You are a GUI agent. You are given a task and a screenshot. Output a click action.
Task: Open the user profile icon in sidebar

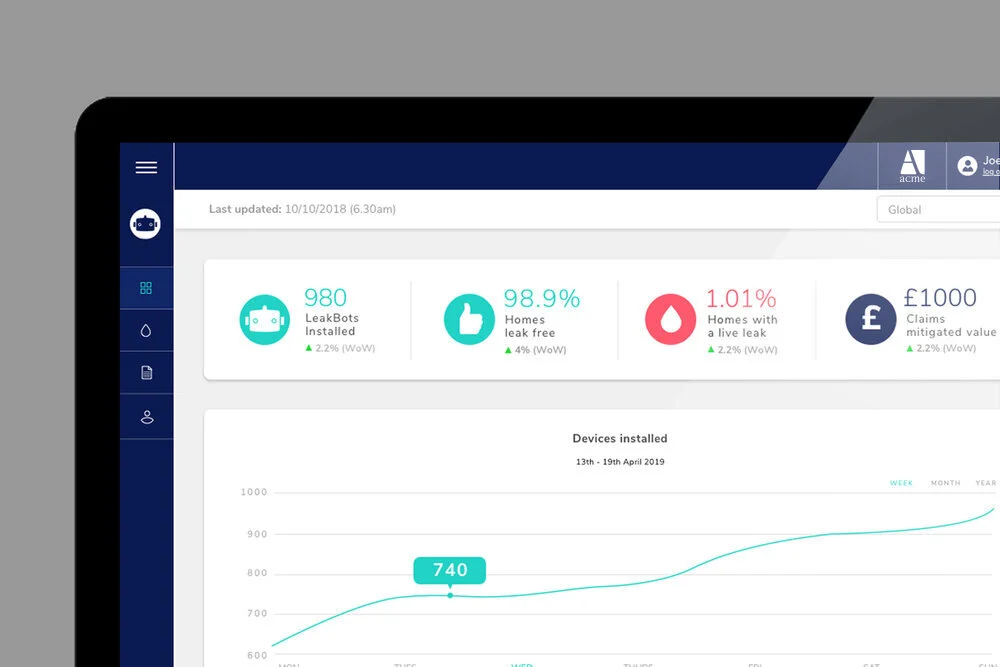pyautogui.click(x=147, y=417)
